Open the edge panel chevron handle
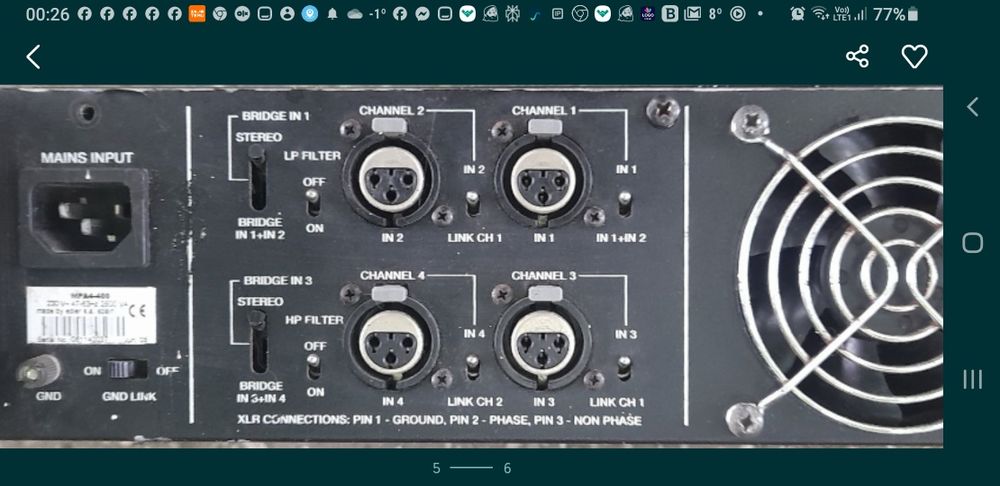 972,107
